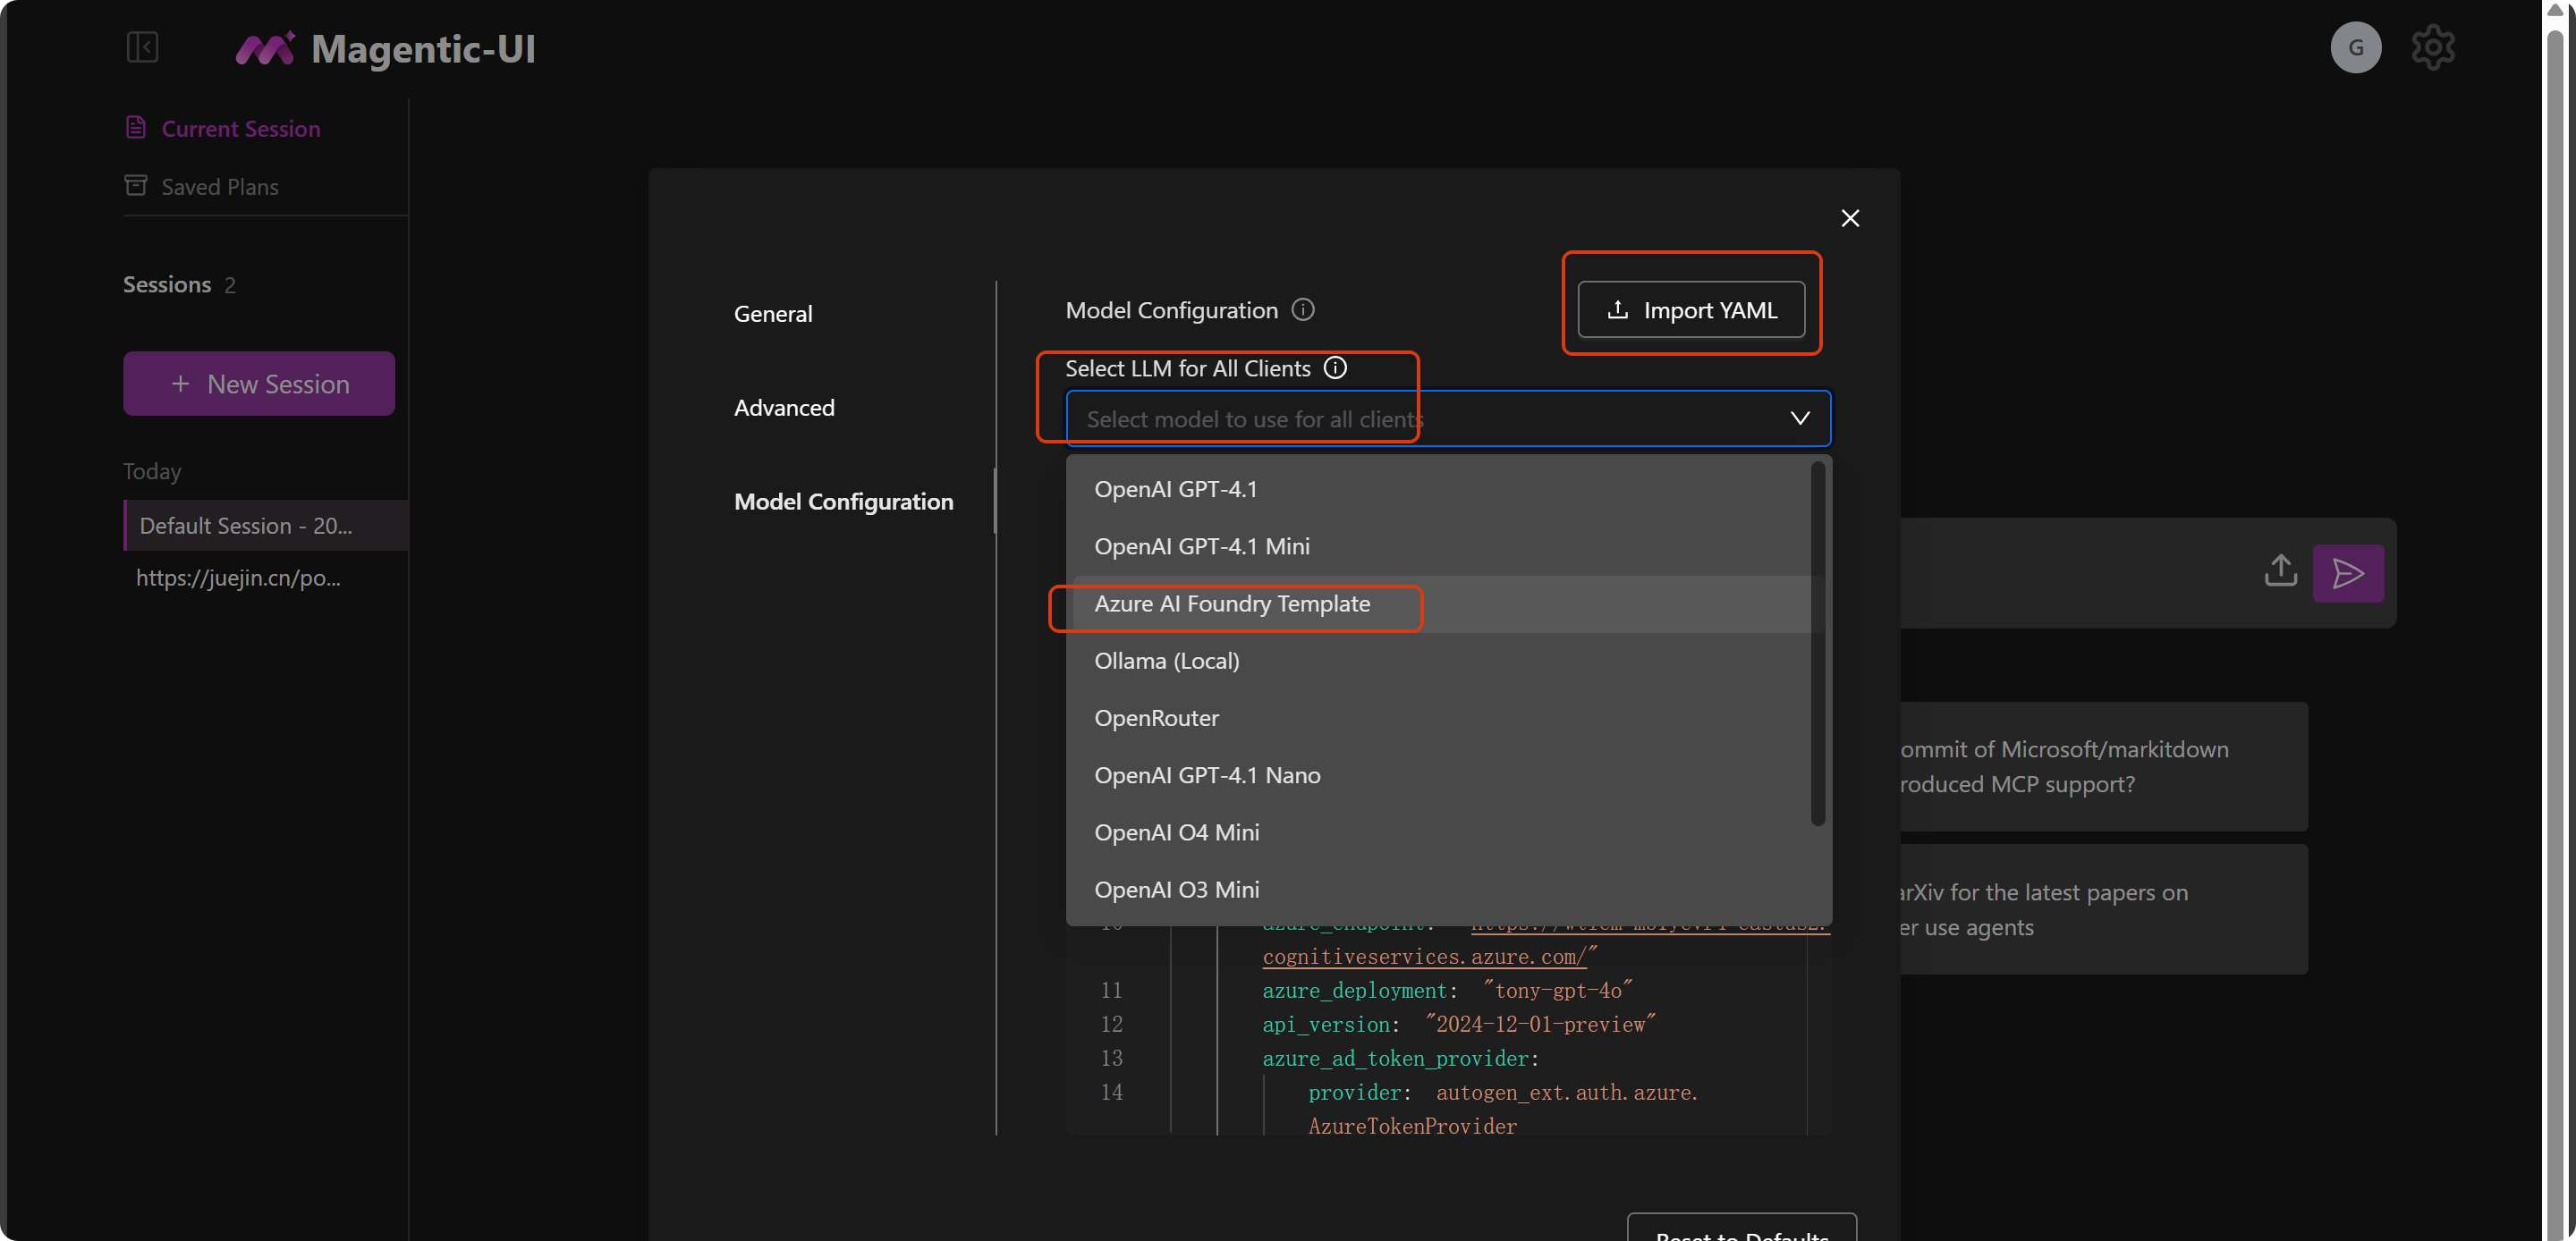Click the cognitiveservices.azure.com link in YAML
Image resolution: width=2576 pixels, height=1241 pixels.
(x=1423, y=957)
